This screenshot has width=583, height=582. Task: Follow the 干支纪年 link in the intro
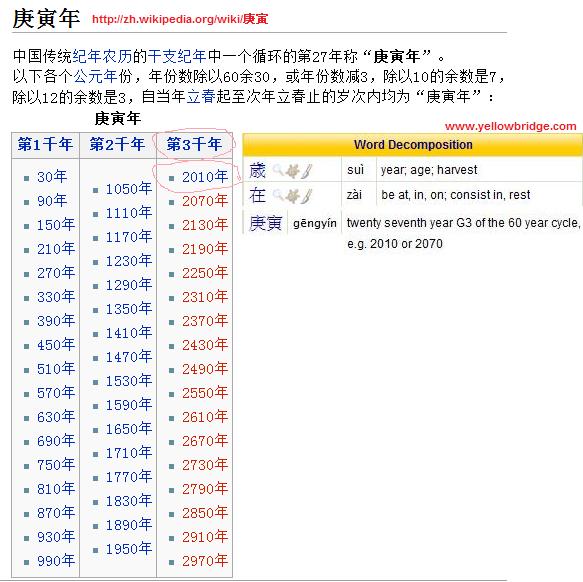pyautogui.click(x=177, y=56)
